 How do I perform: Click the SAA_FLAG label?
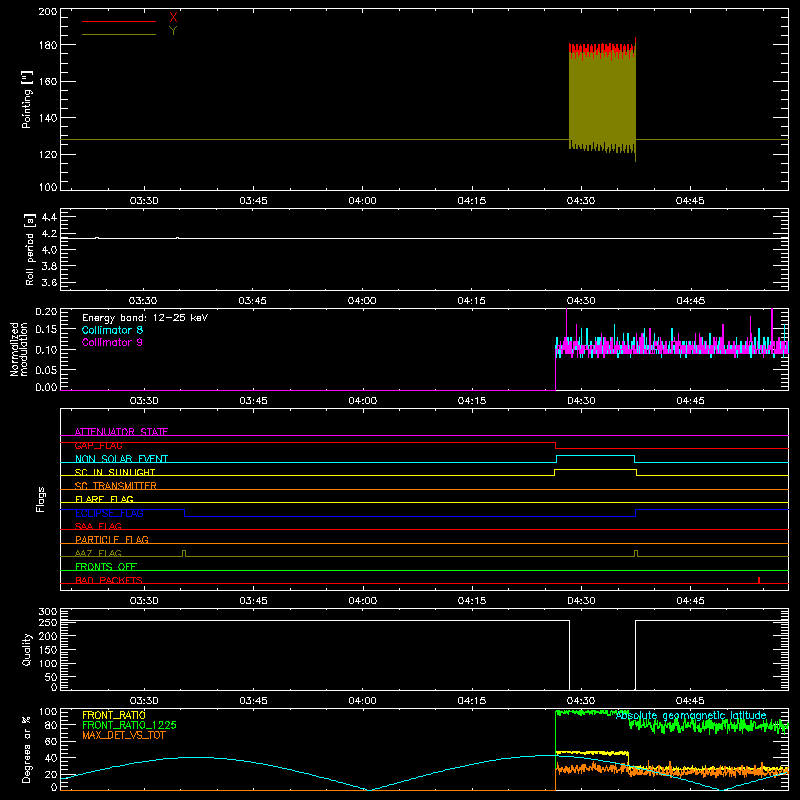(x=98, y=526)
